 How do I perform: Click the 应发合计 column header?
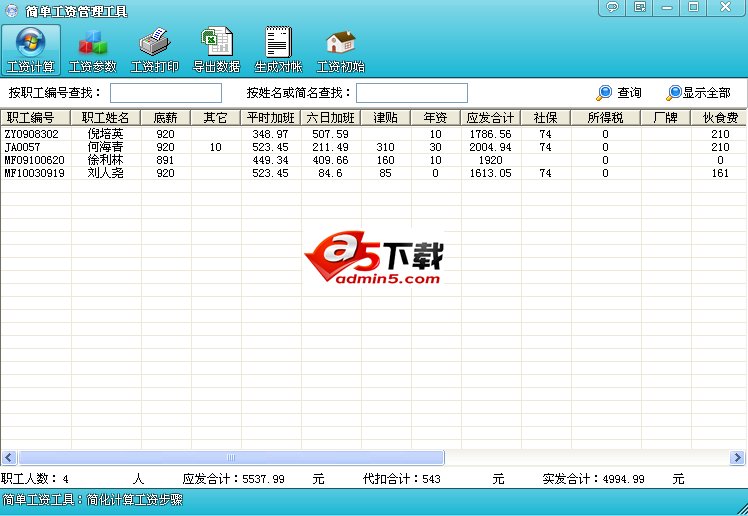490,117
